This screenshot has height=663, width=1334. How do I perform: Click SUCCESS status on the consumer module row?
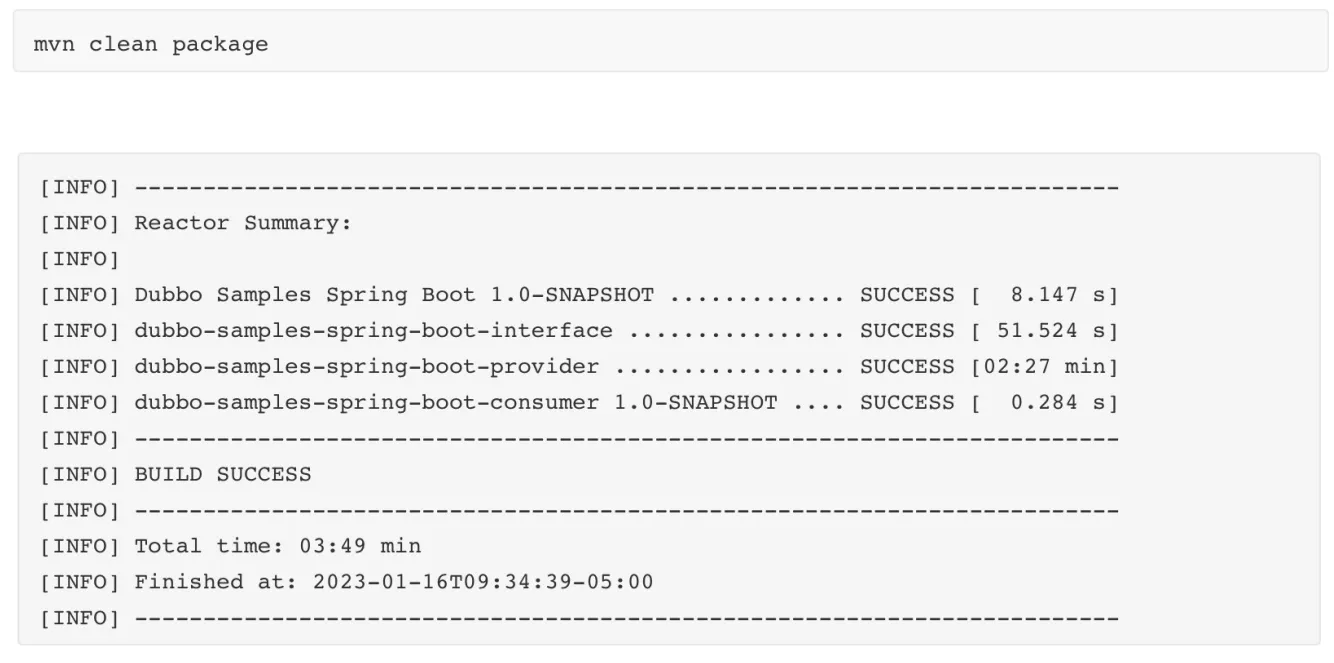[907, 403]
